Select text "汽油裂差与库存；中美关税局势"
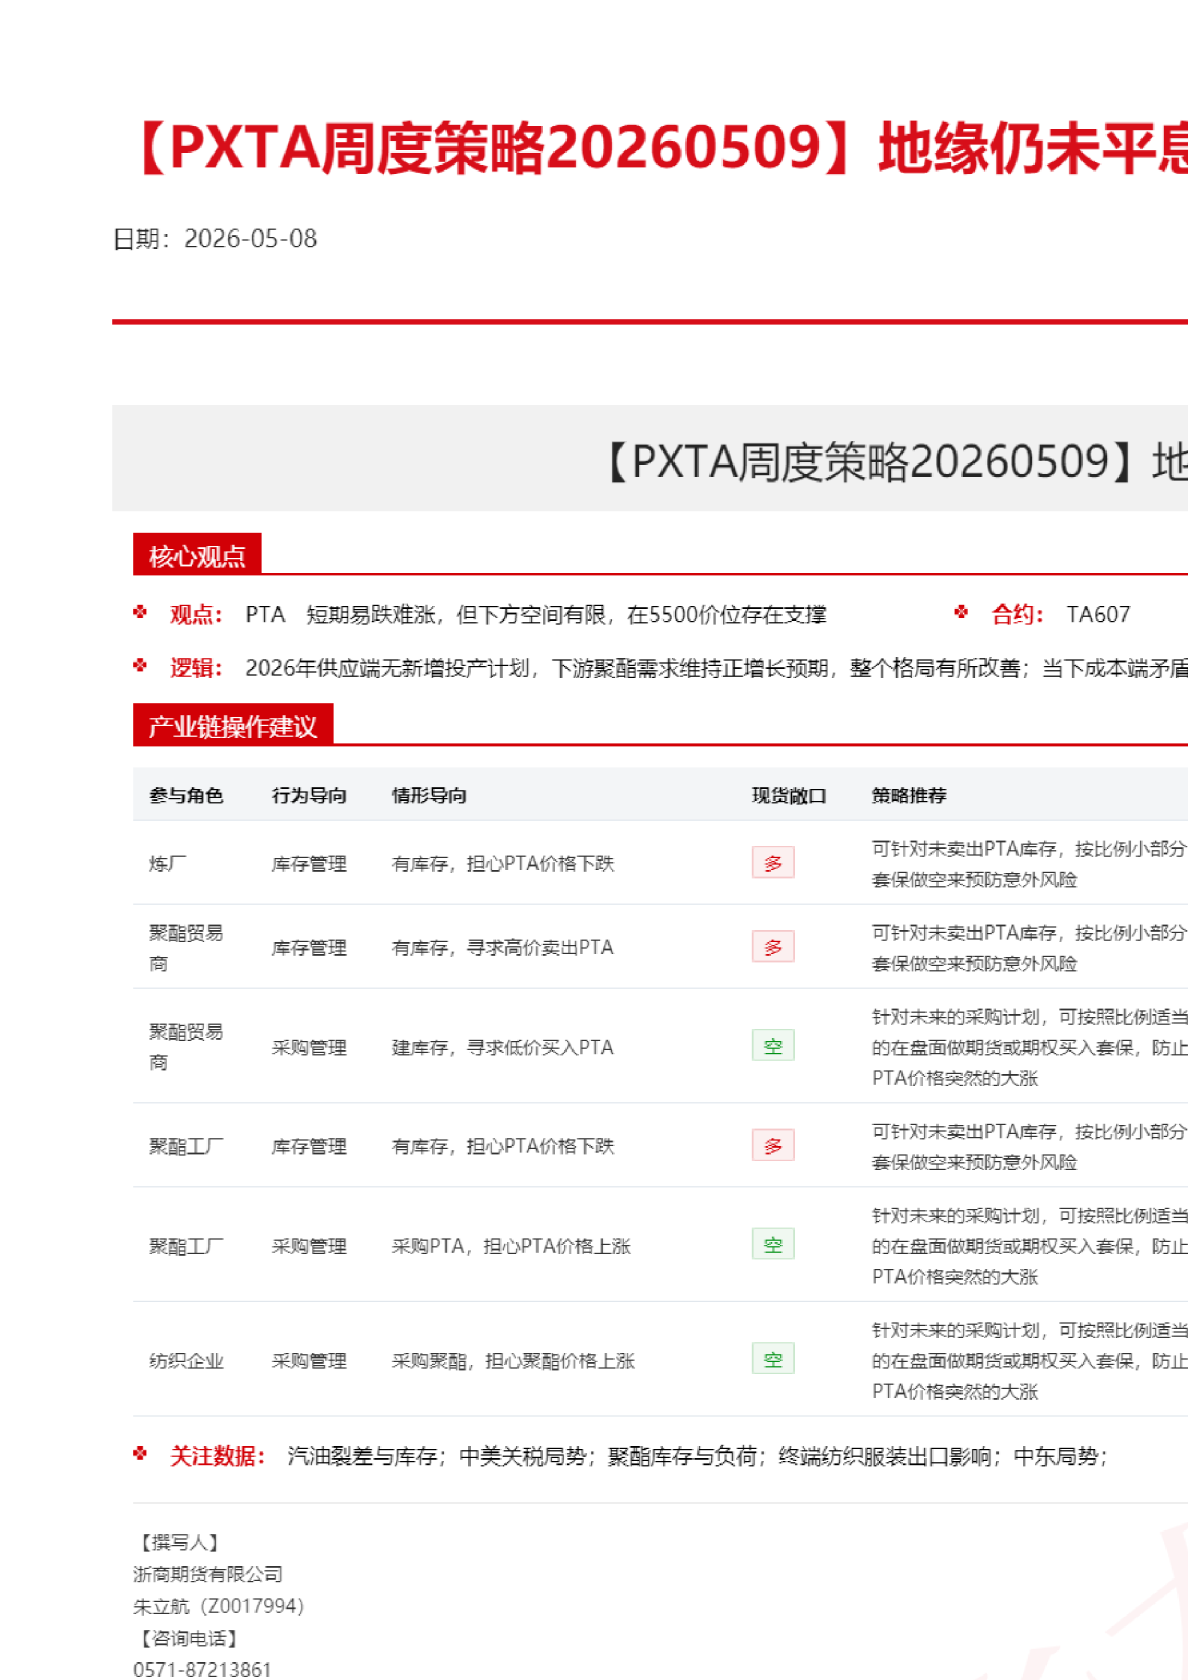The height and width of the screenshot is (1680, 1188). (437, 1457)
